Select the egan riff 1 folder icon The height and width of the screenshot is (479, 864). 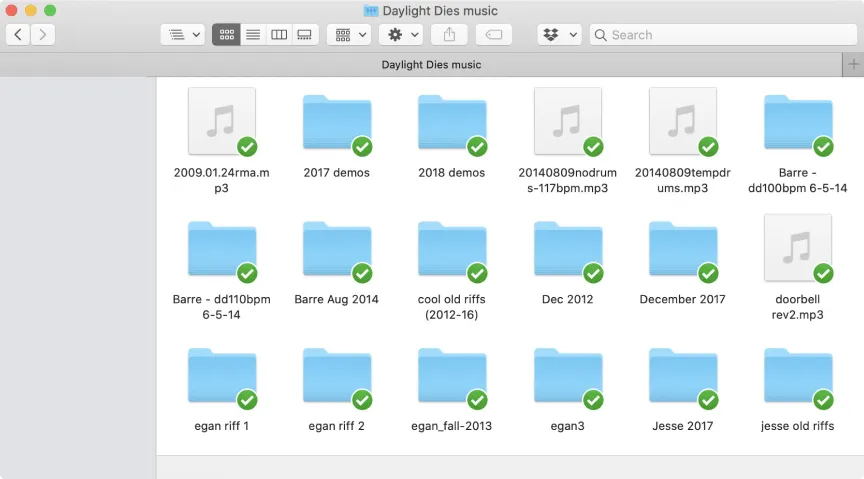click(x=222, y=376)
